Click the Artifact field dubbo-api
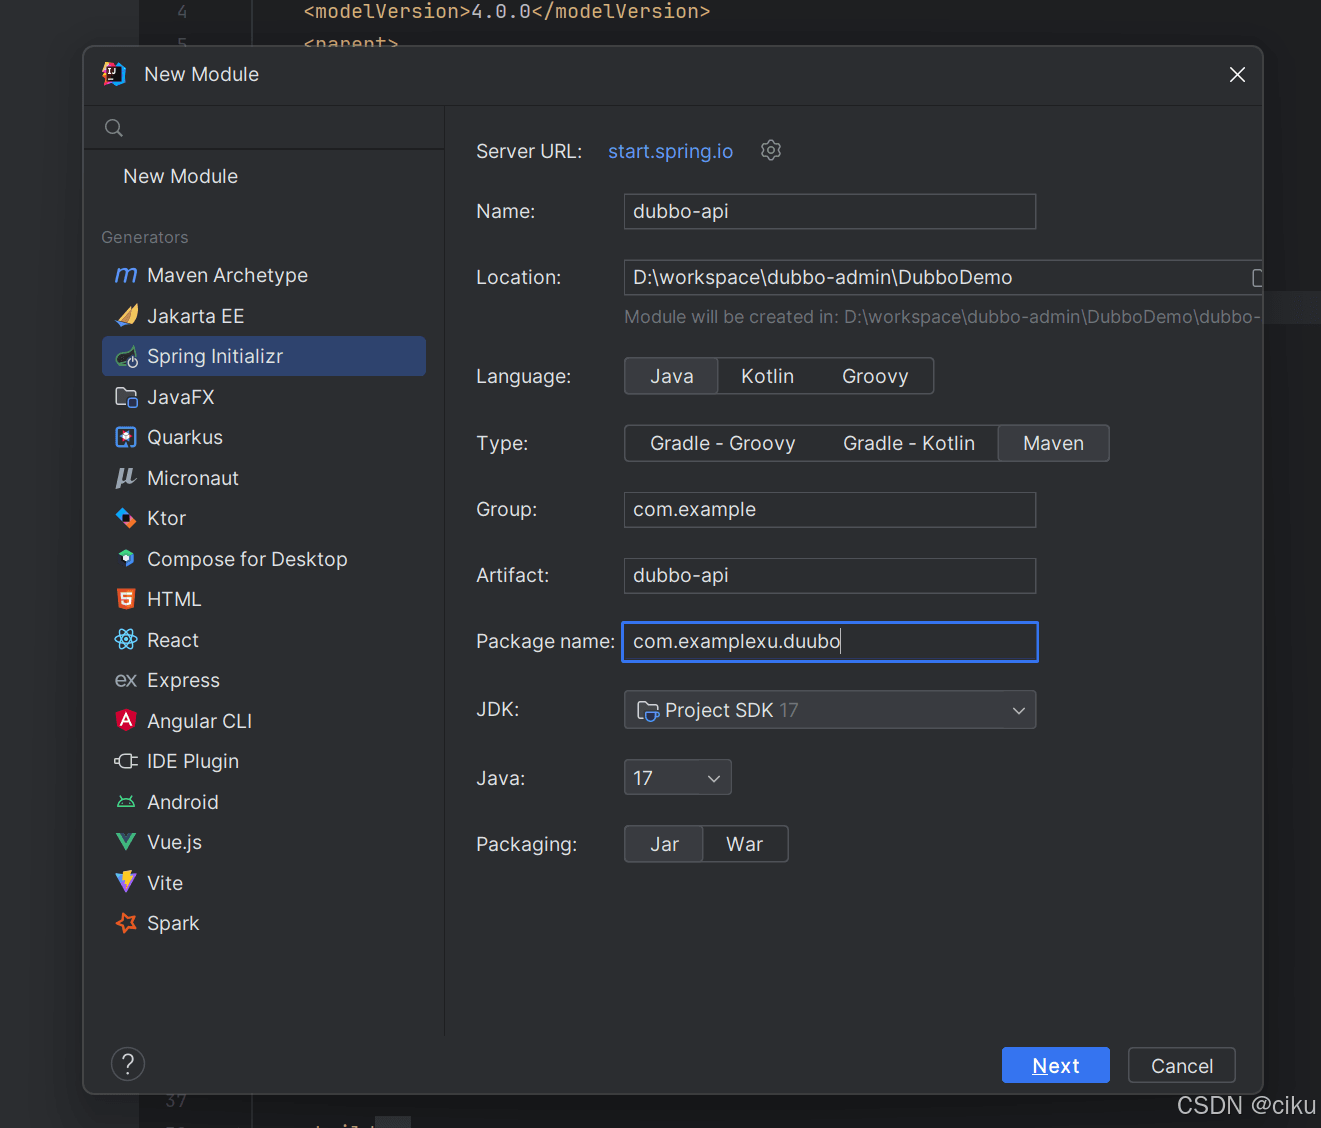The width and height of the screenshot is (1321, 1128). (x=830, y=575)
